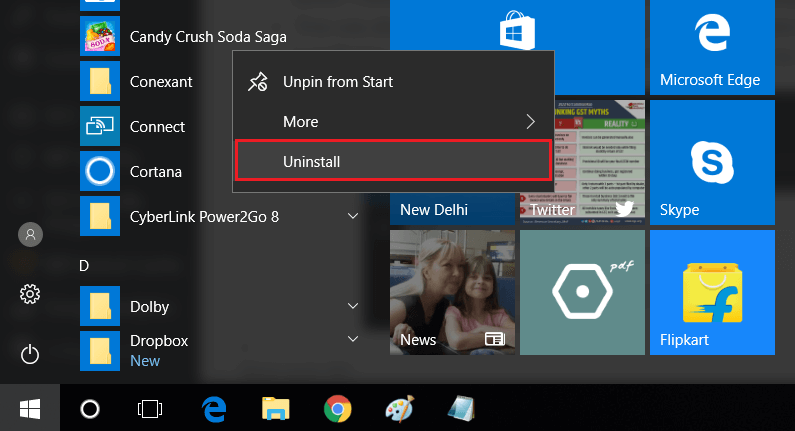Click the CyberLink Power2Go 8 folder icon
This screenshot has width=795, height=431.
click(x=100, y=217)
